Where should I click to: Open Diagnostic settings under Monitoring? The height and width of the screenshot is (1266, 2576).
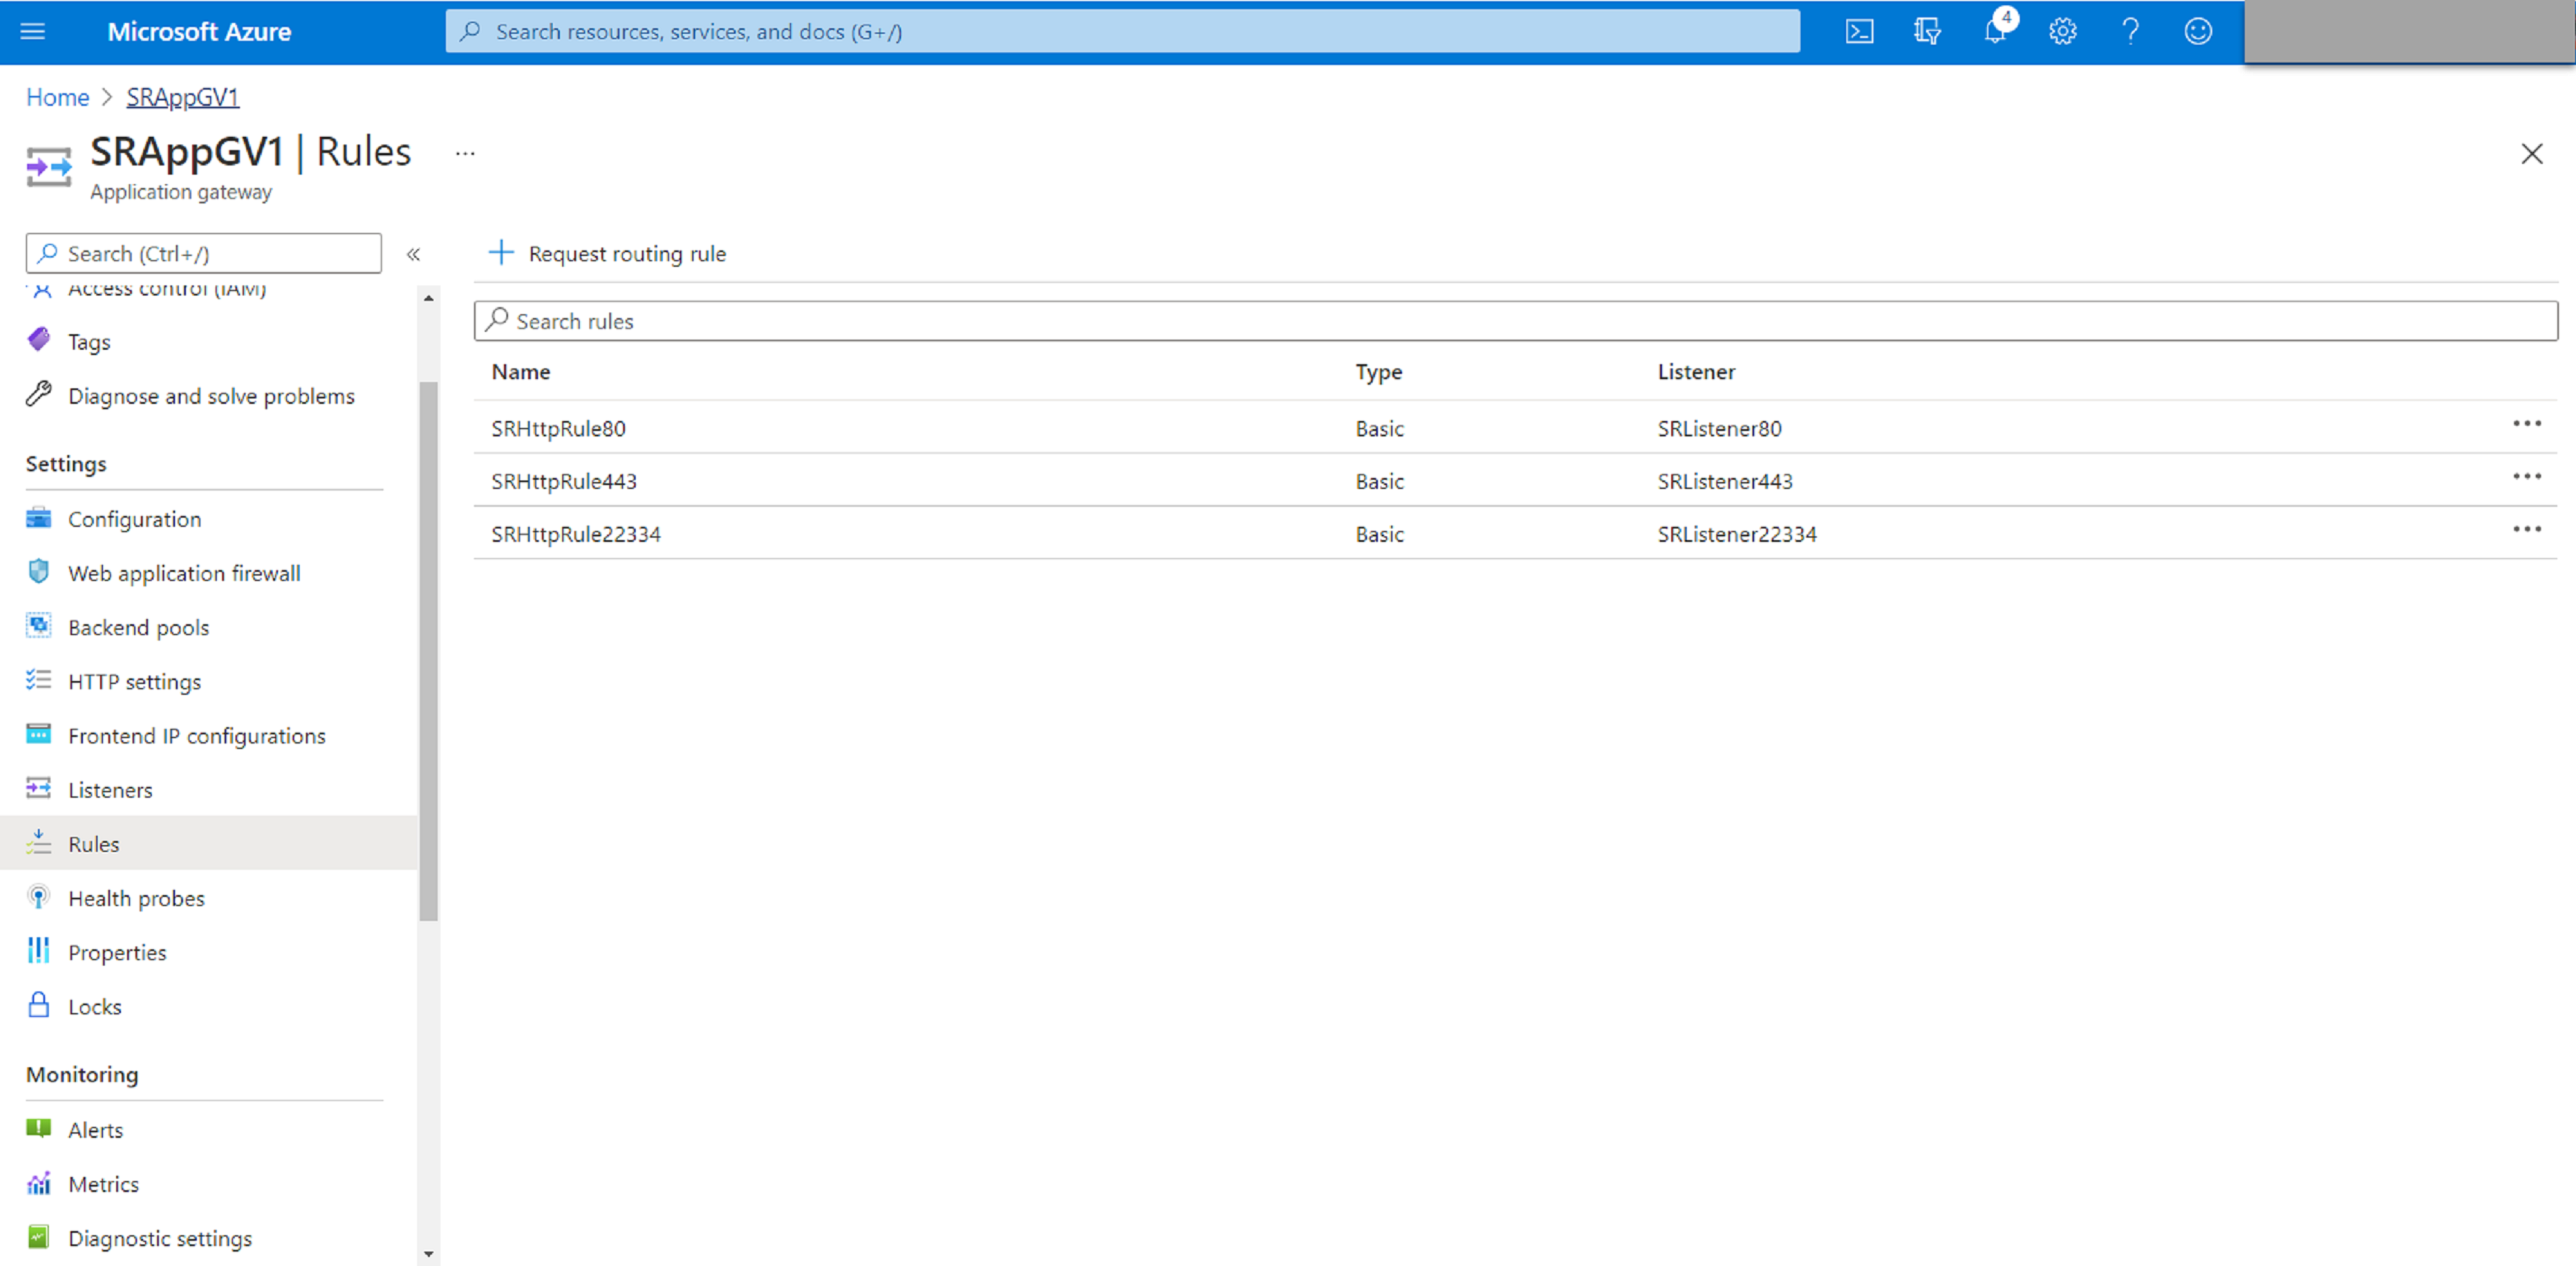[160, 1237]
